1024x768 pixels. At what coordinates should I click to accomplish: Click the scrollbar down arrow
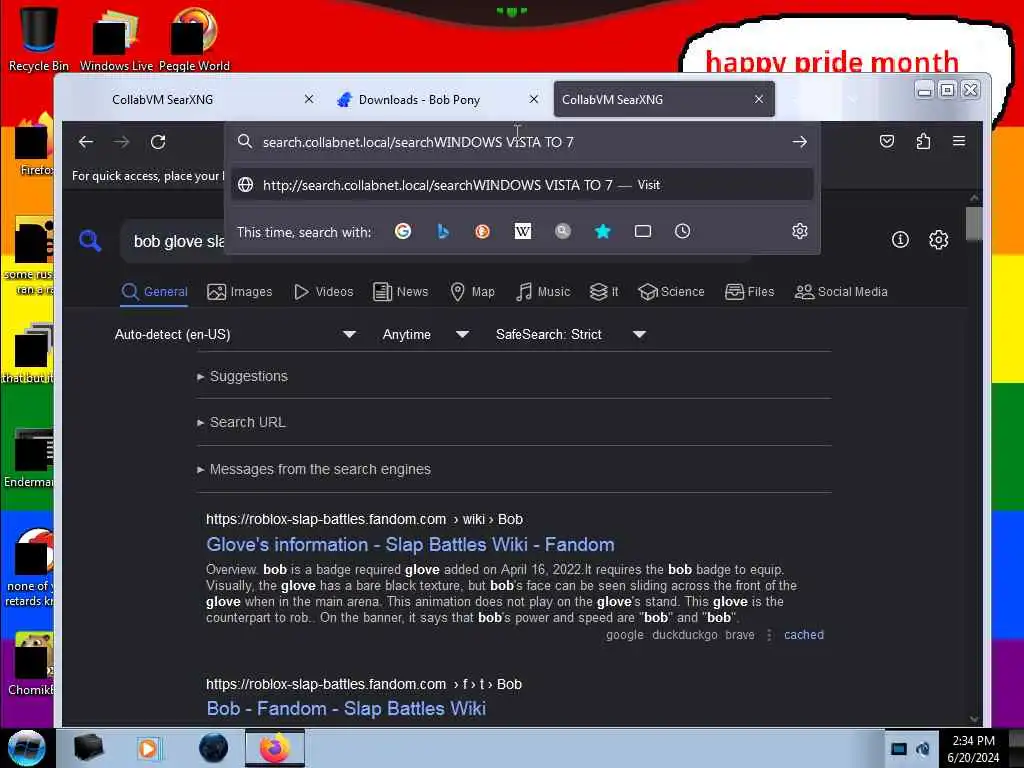(x=974, y=719)
